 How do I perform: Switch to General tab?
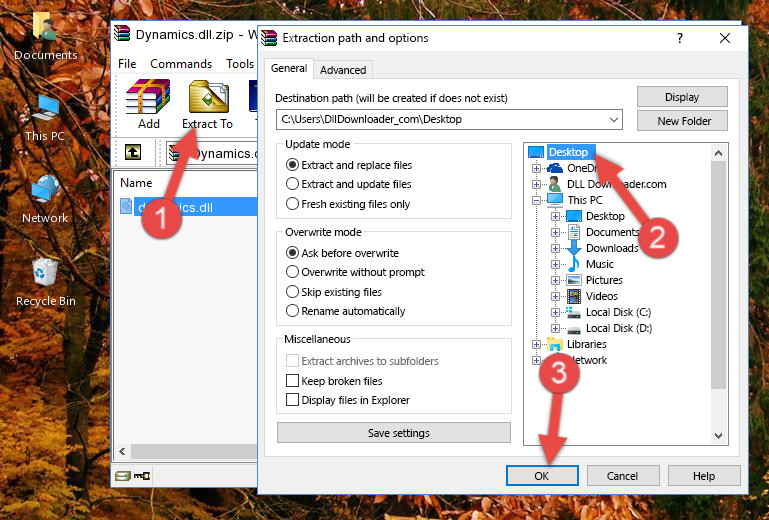289,68
